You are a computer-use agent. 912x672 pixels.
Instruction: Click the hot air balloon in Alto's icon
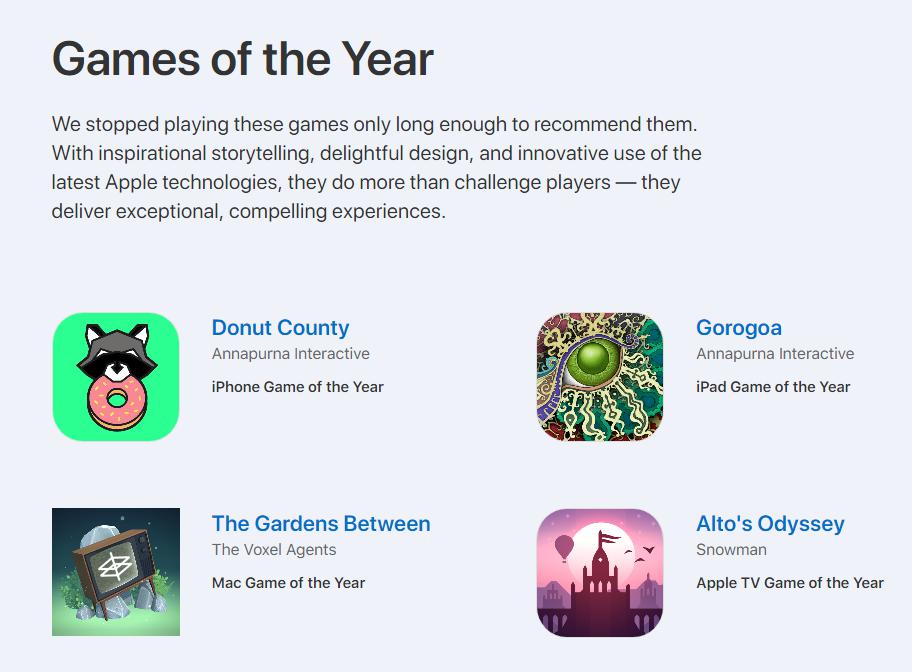[564, 548]
